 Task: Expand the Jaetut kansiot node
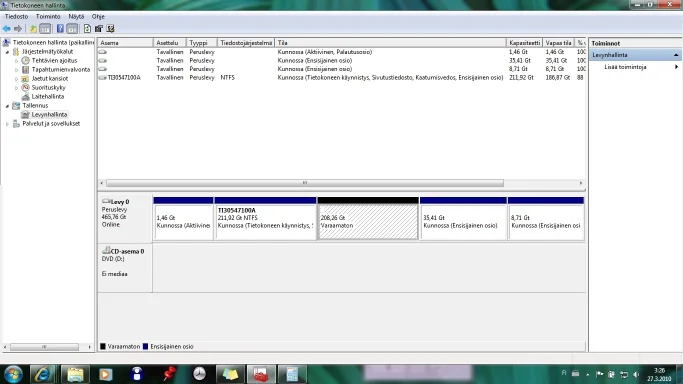point(17,79)
